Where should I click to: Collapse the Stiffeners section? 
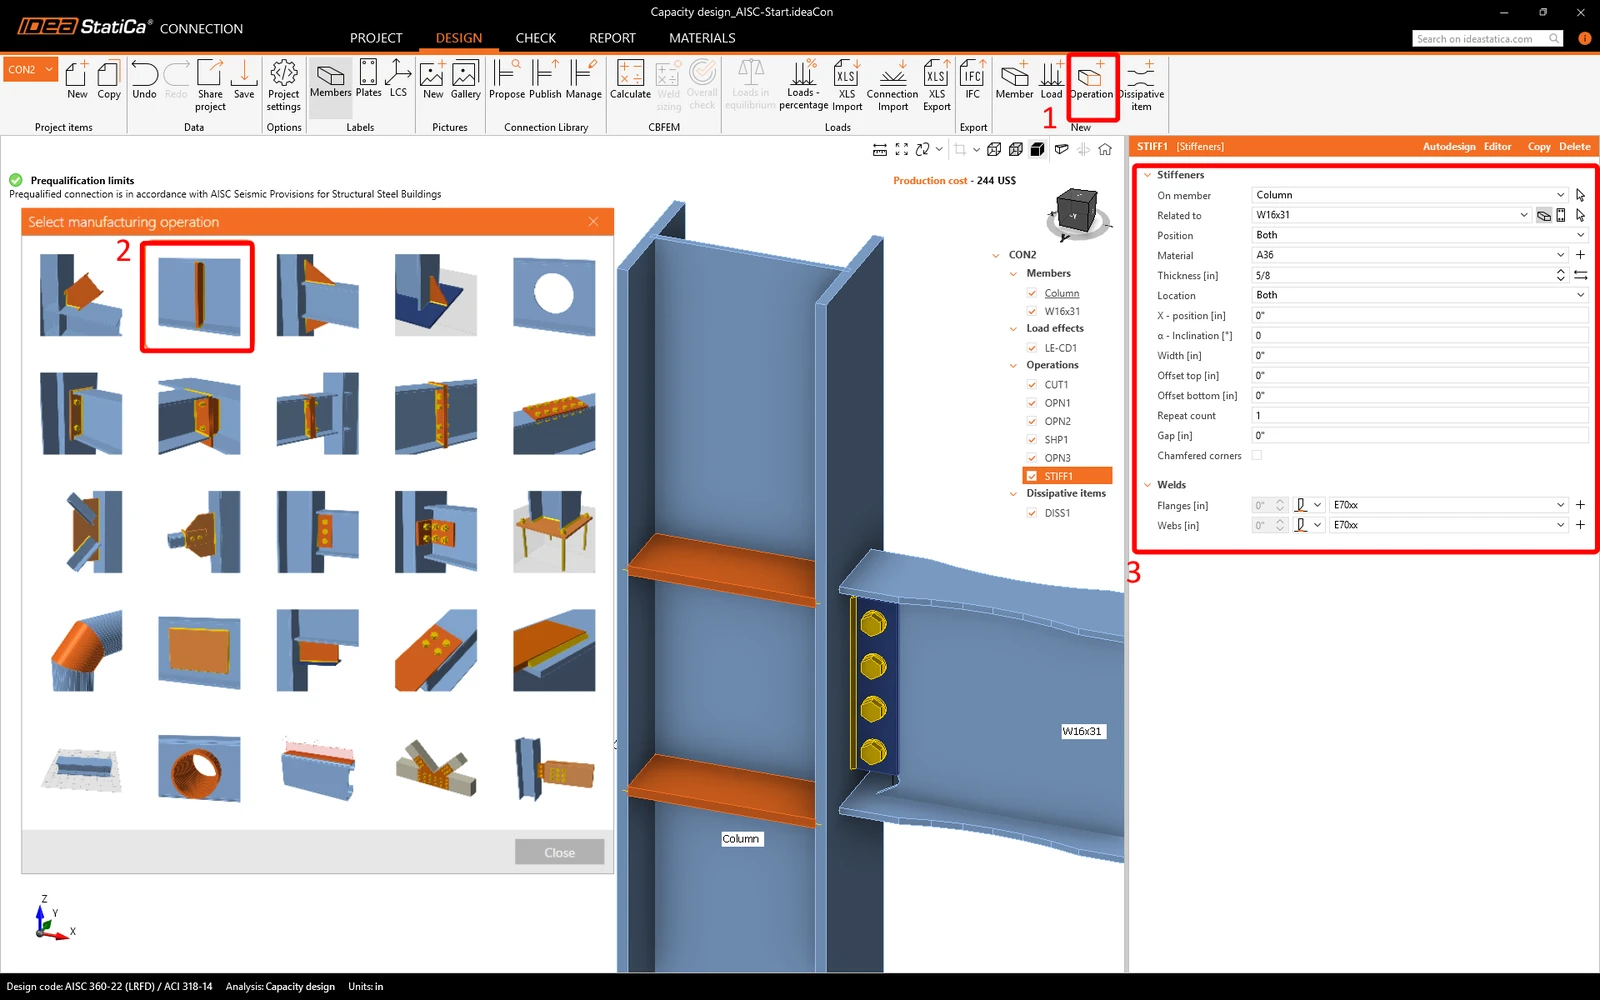[1147, 175]
